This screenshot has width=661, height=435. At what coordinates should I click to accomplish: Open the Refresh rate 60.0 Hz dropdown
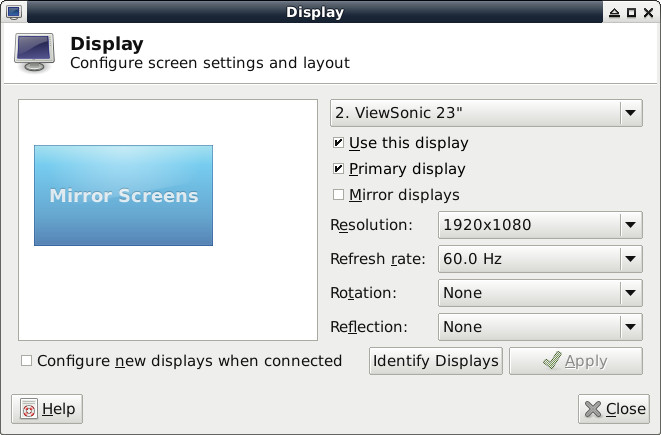coord(539,259)
